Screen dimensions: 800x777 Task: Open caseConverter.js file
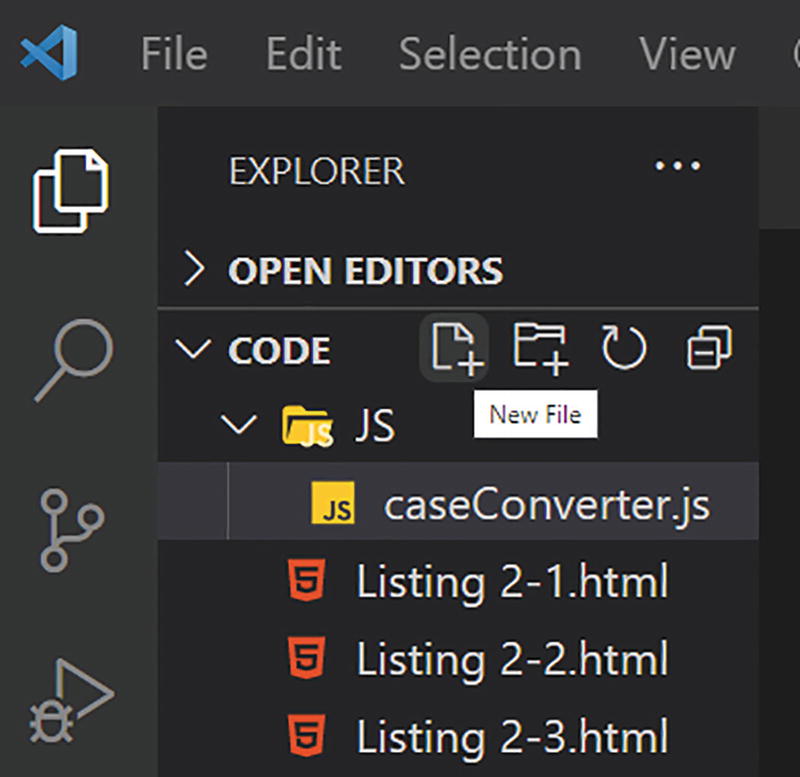[546, 505]
